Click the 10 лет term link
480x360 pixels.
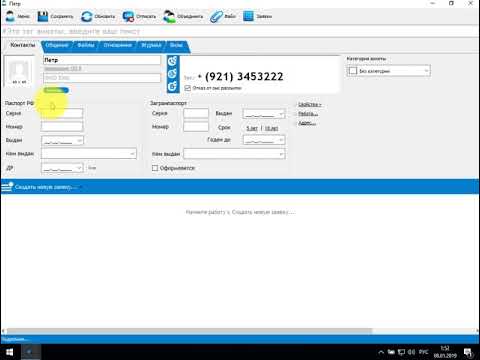tap(271, 128)
